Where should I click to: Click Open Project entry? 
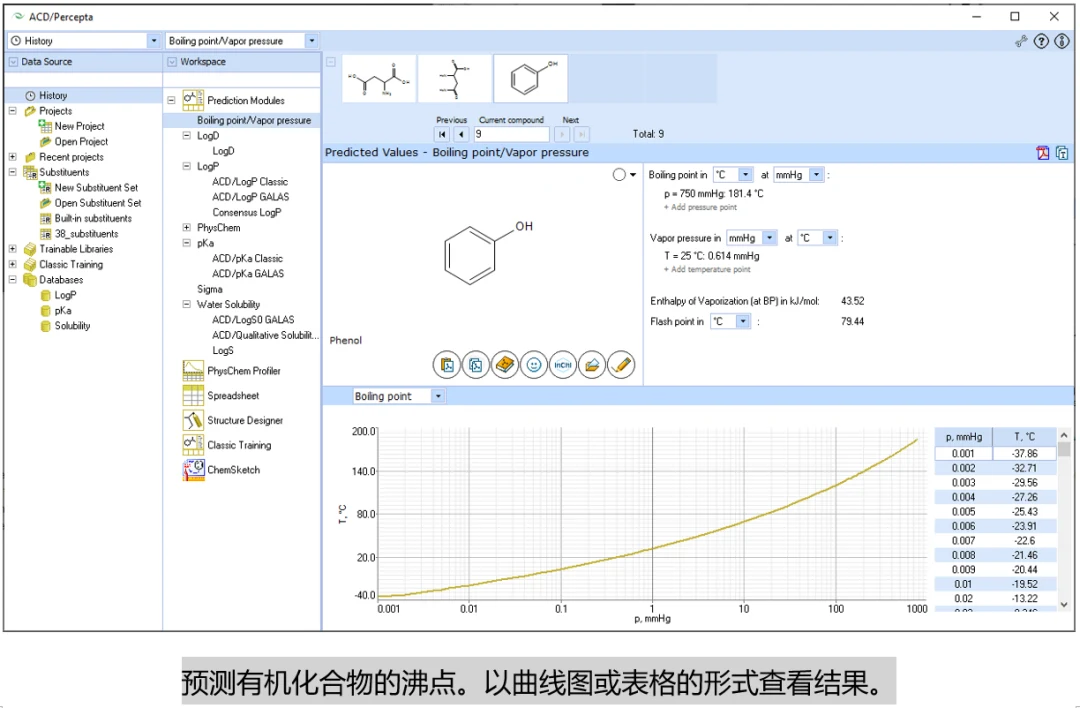point(81,142)
